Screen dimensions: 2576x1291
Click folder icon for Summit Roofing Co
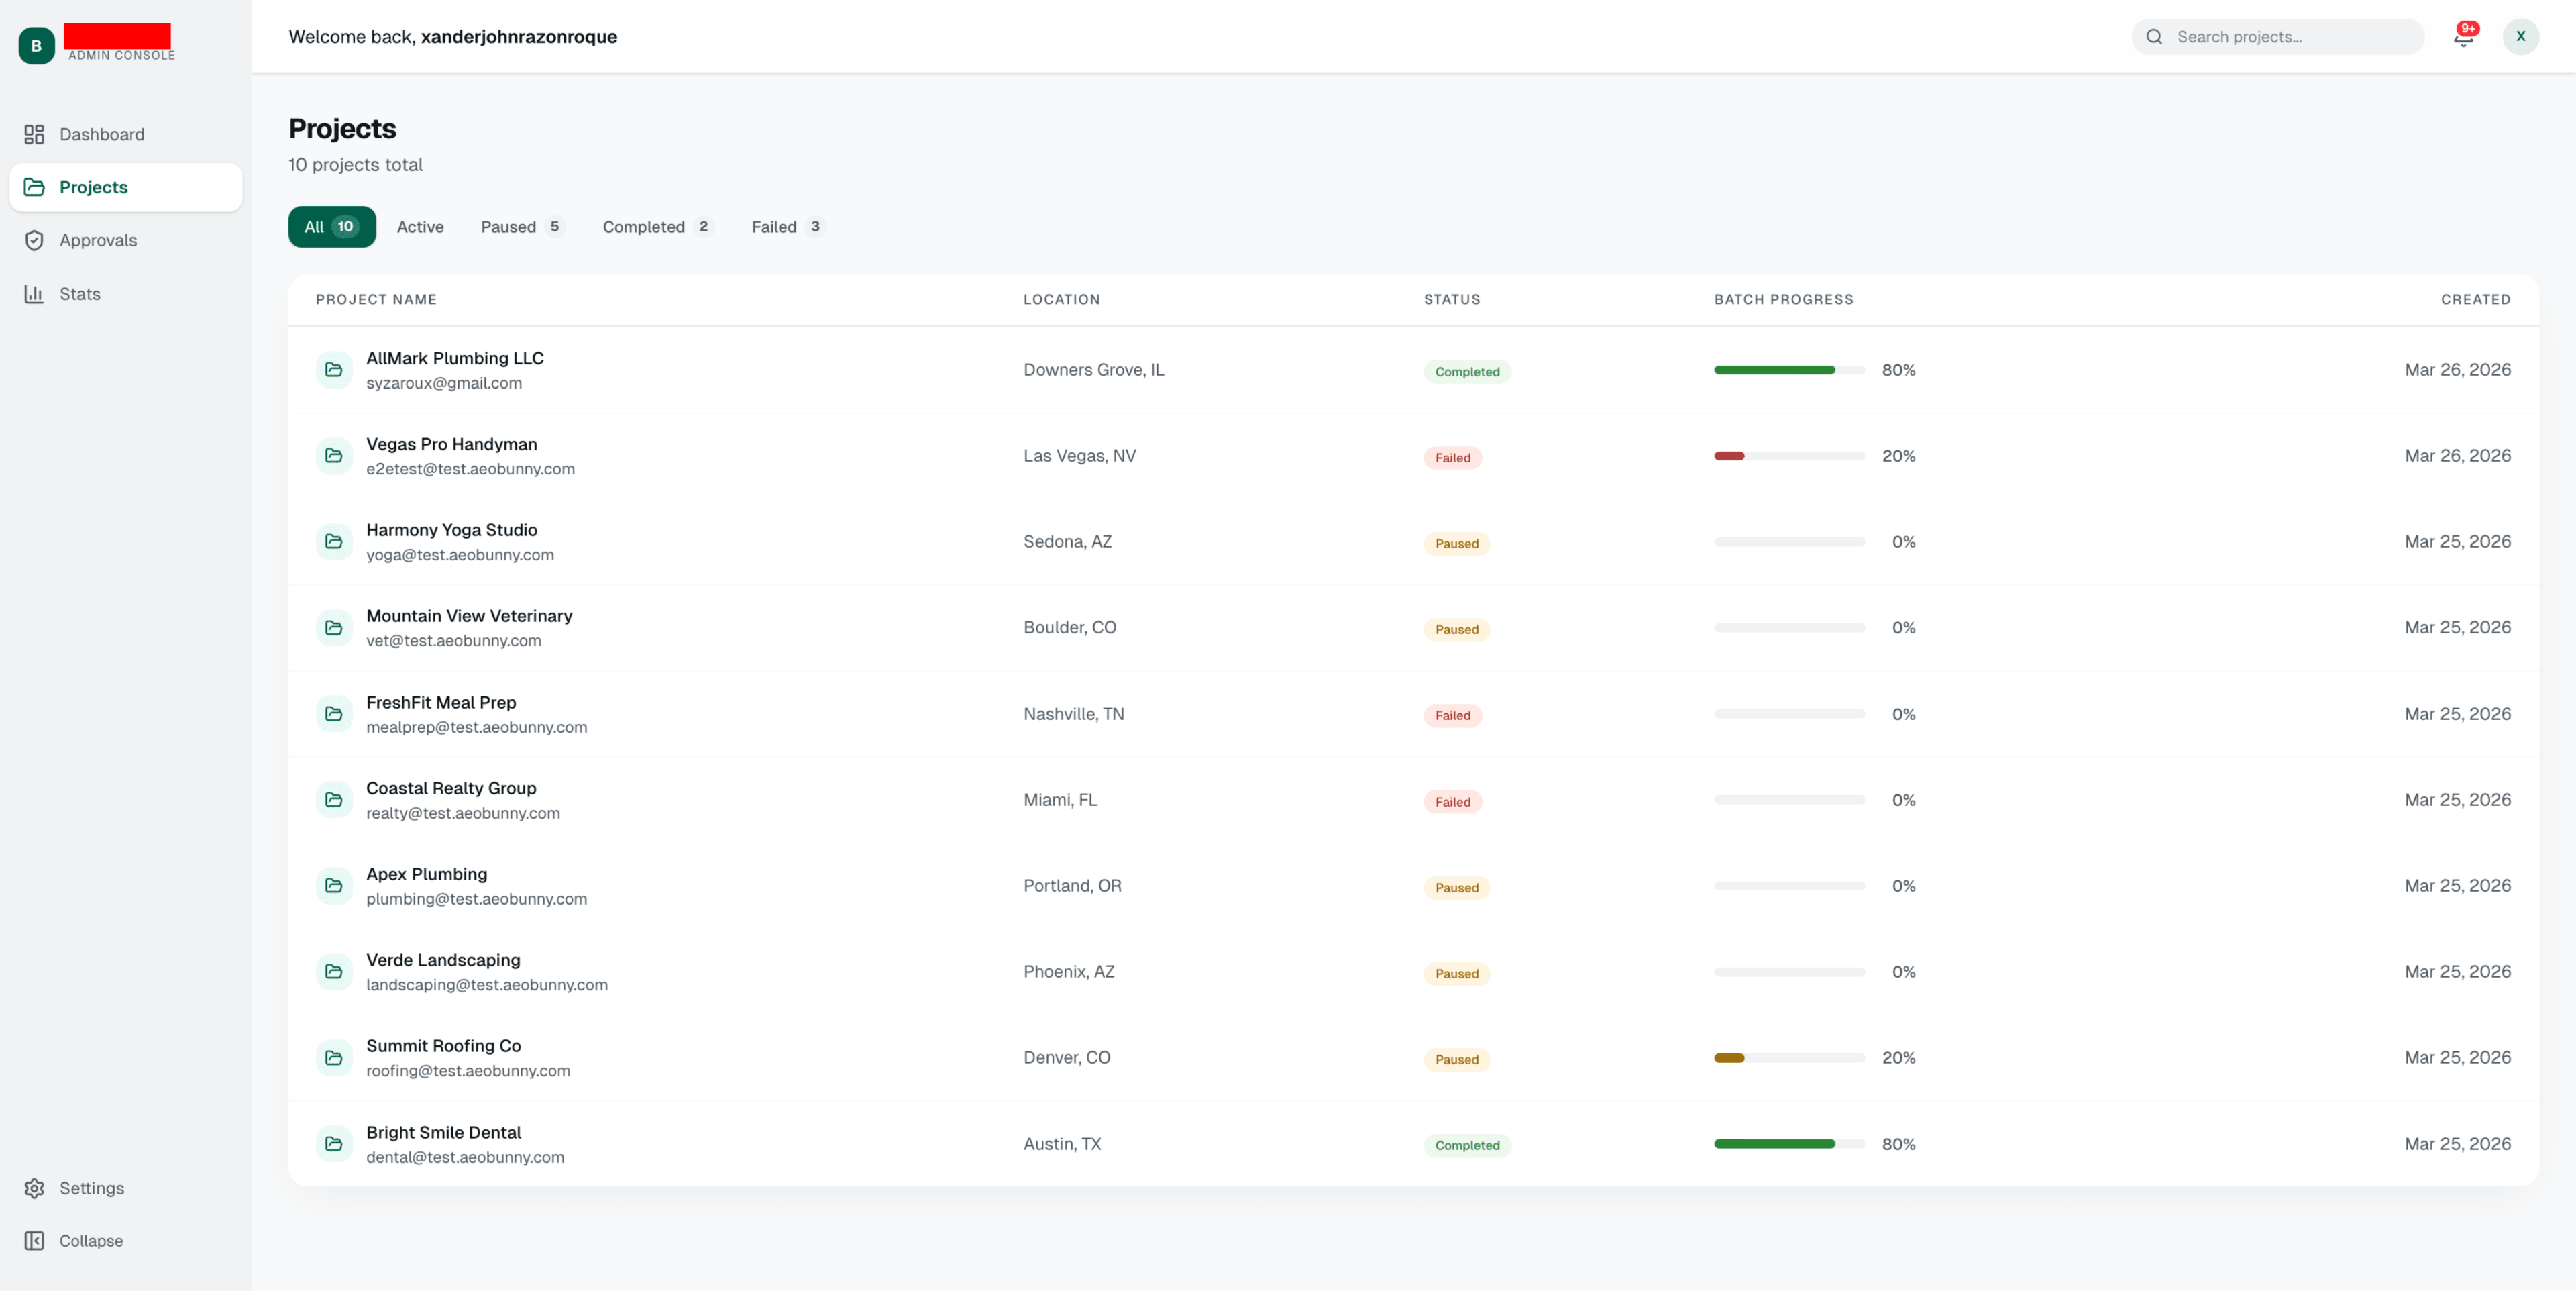pos(334,1058)
